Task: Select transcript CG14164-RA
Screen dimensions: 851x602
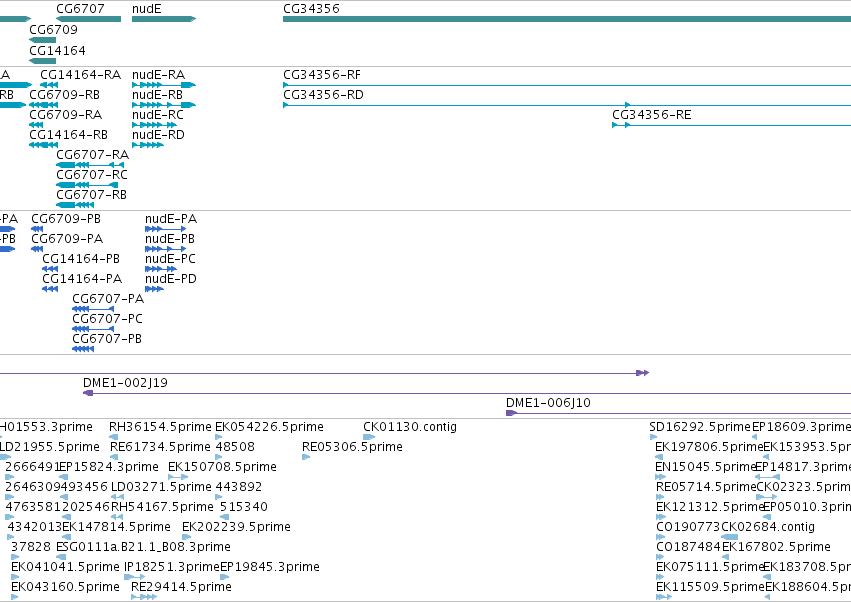Action: point(49,85)
